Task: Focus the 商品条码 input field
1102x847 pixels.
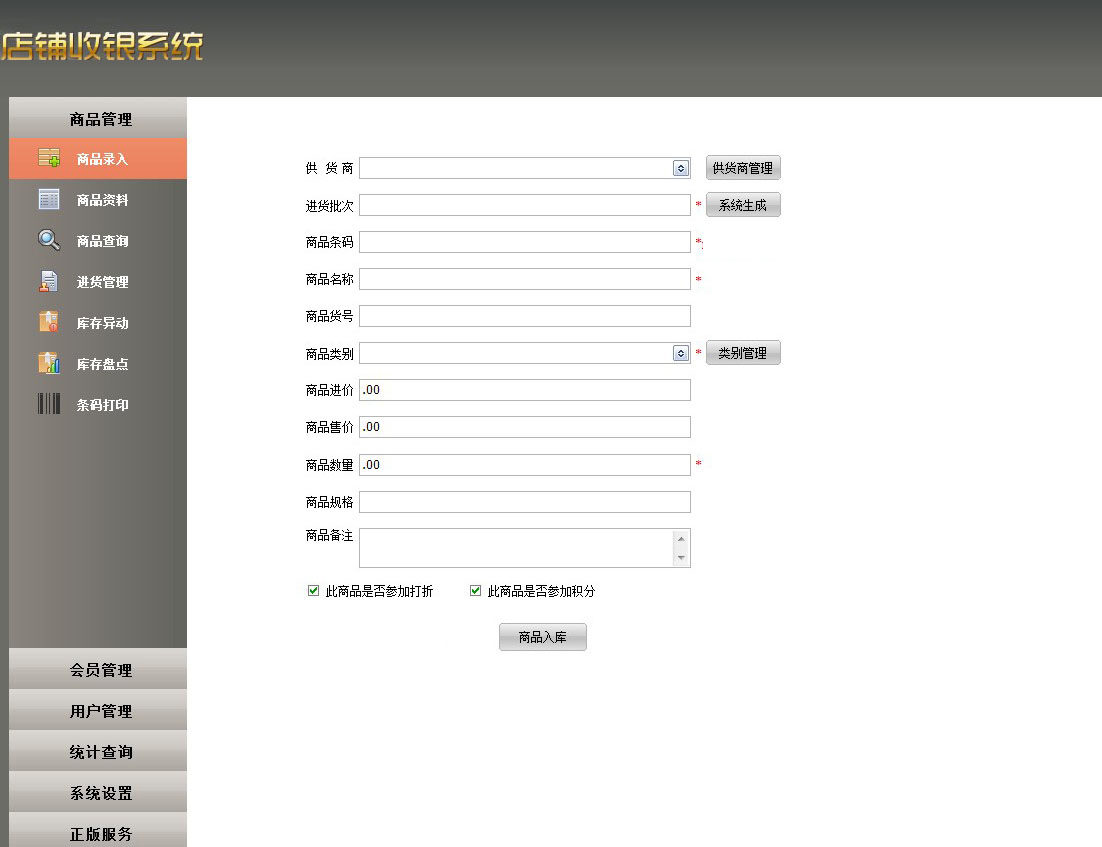Action: click(x=525, y=242)
